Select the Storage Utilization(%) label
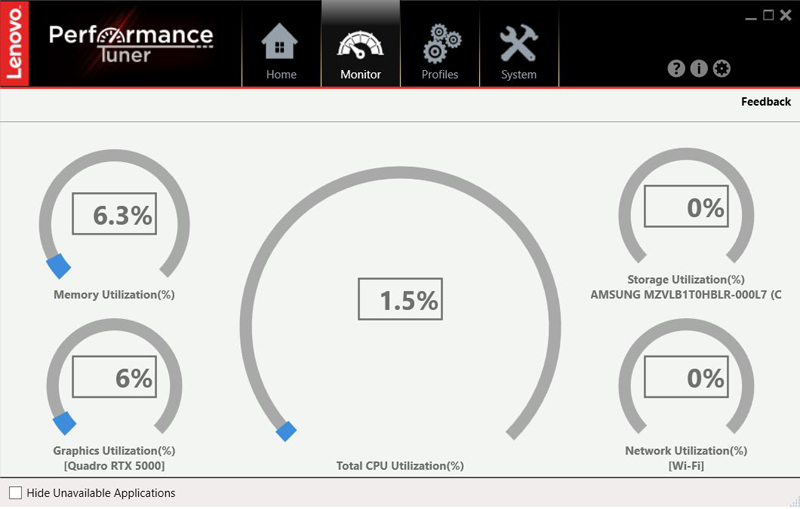Image resolution: width=800 pixels, height=509 pixels. [x=686, y=279]
